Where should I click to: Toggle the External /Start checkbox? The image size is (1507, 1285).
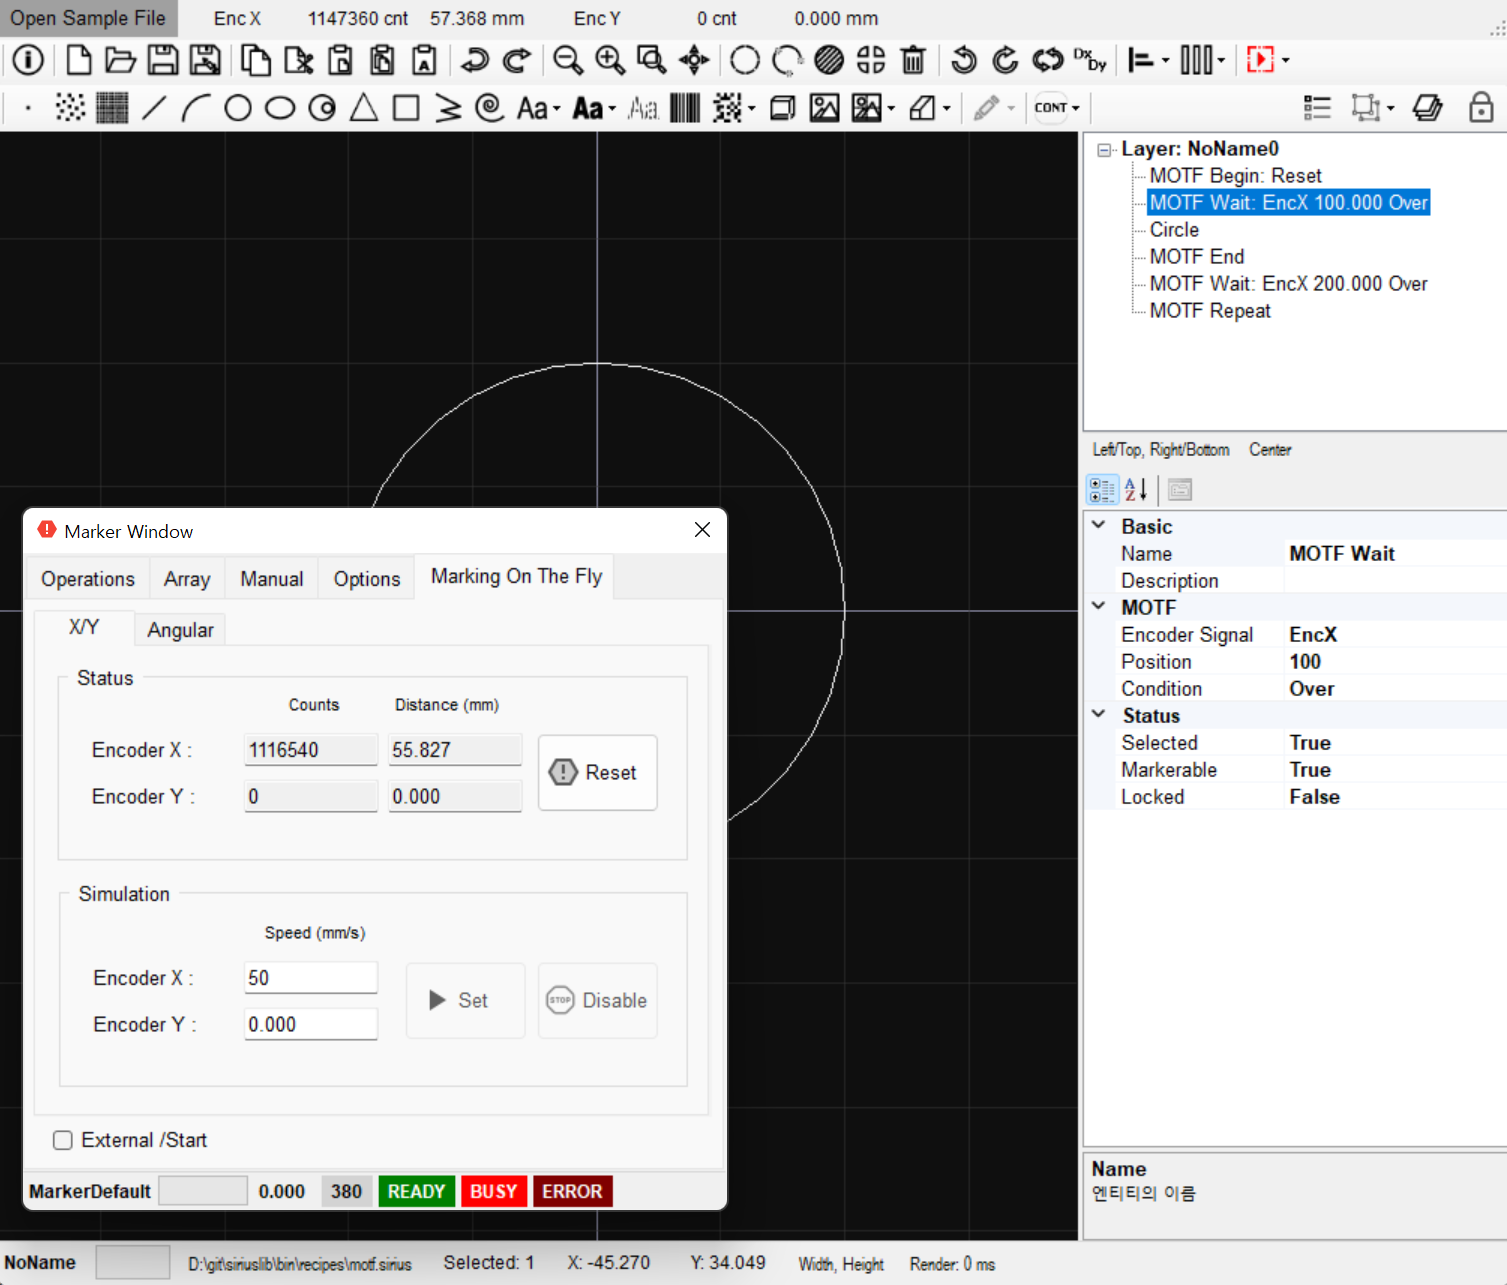coord(63,1140)
